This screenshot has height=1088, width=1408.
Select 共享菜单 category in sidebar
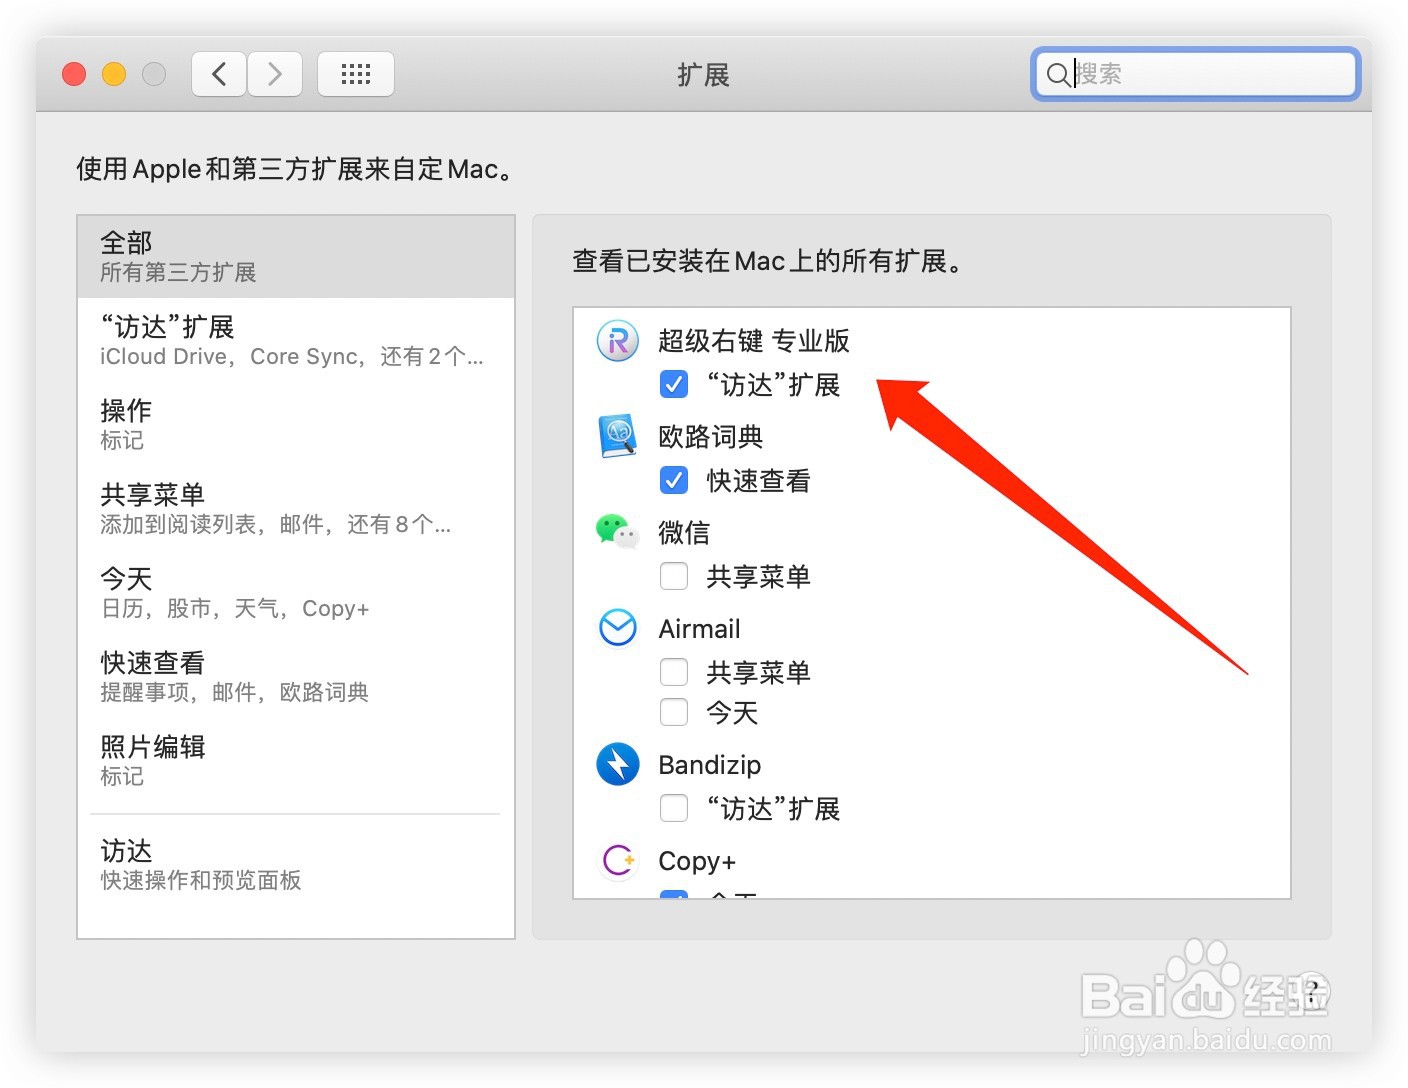click(296, 509)
